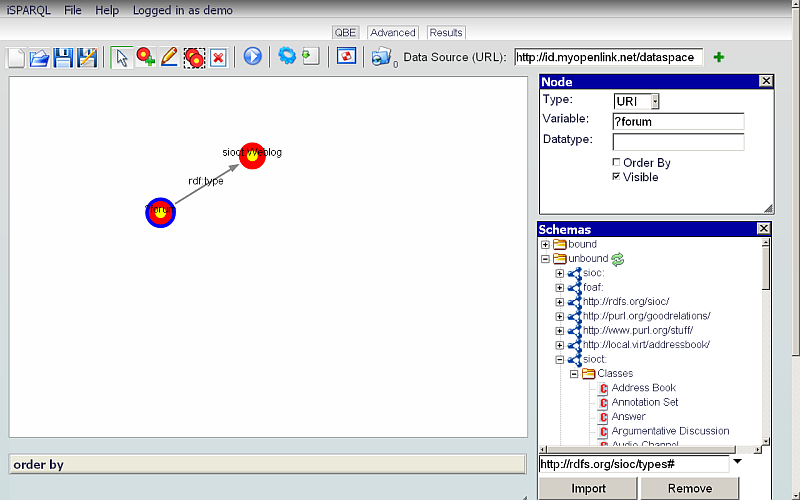Viewport: 800px width, 500px height.
Task: Open the data sources folder icon
Action: 381,57
